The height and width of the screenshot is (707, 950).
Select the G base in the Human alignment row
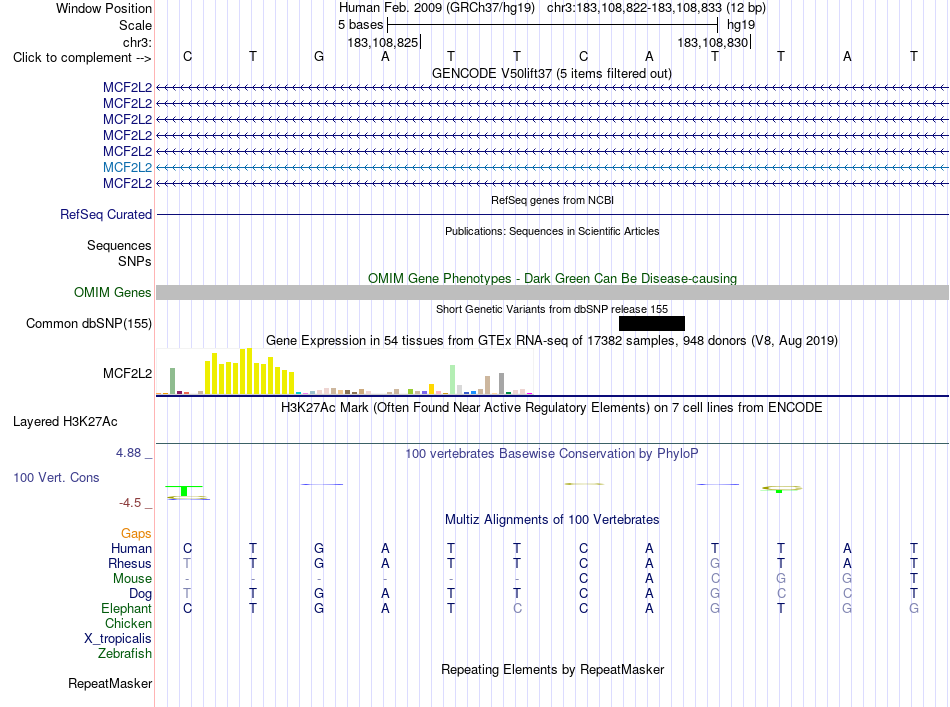(319, 548)
